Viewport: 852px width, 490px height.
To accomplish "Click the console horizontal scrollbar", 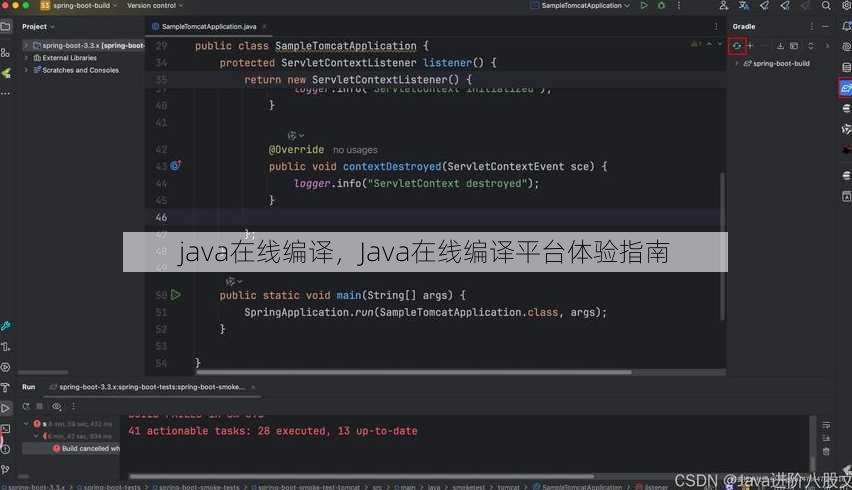I will click(362, 477).
